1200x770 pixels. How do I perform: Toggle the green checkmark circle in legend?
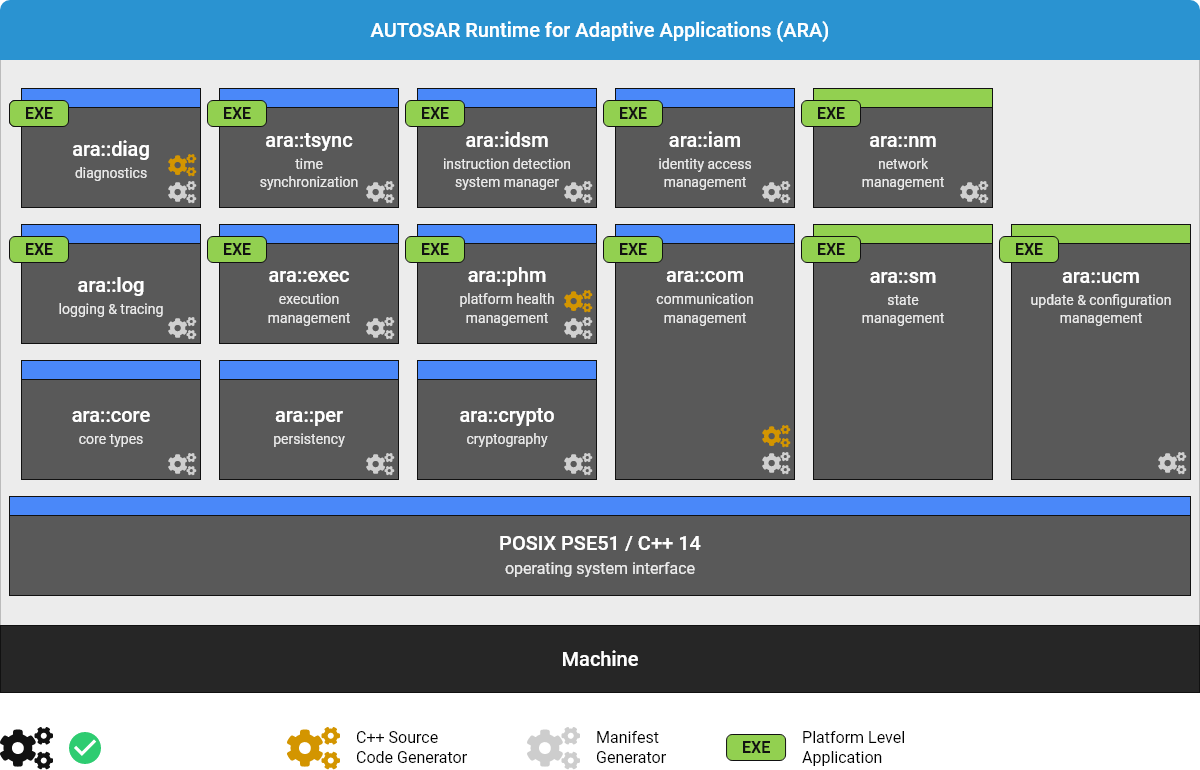coord(85,747)
